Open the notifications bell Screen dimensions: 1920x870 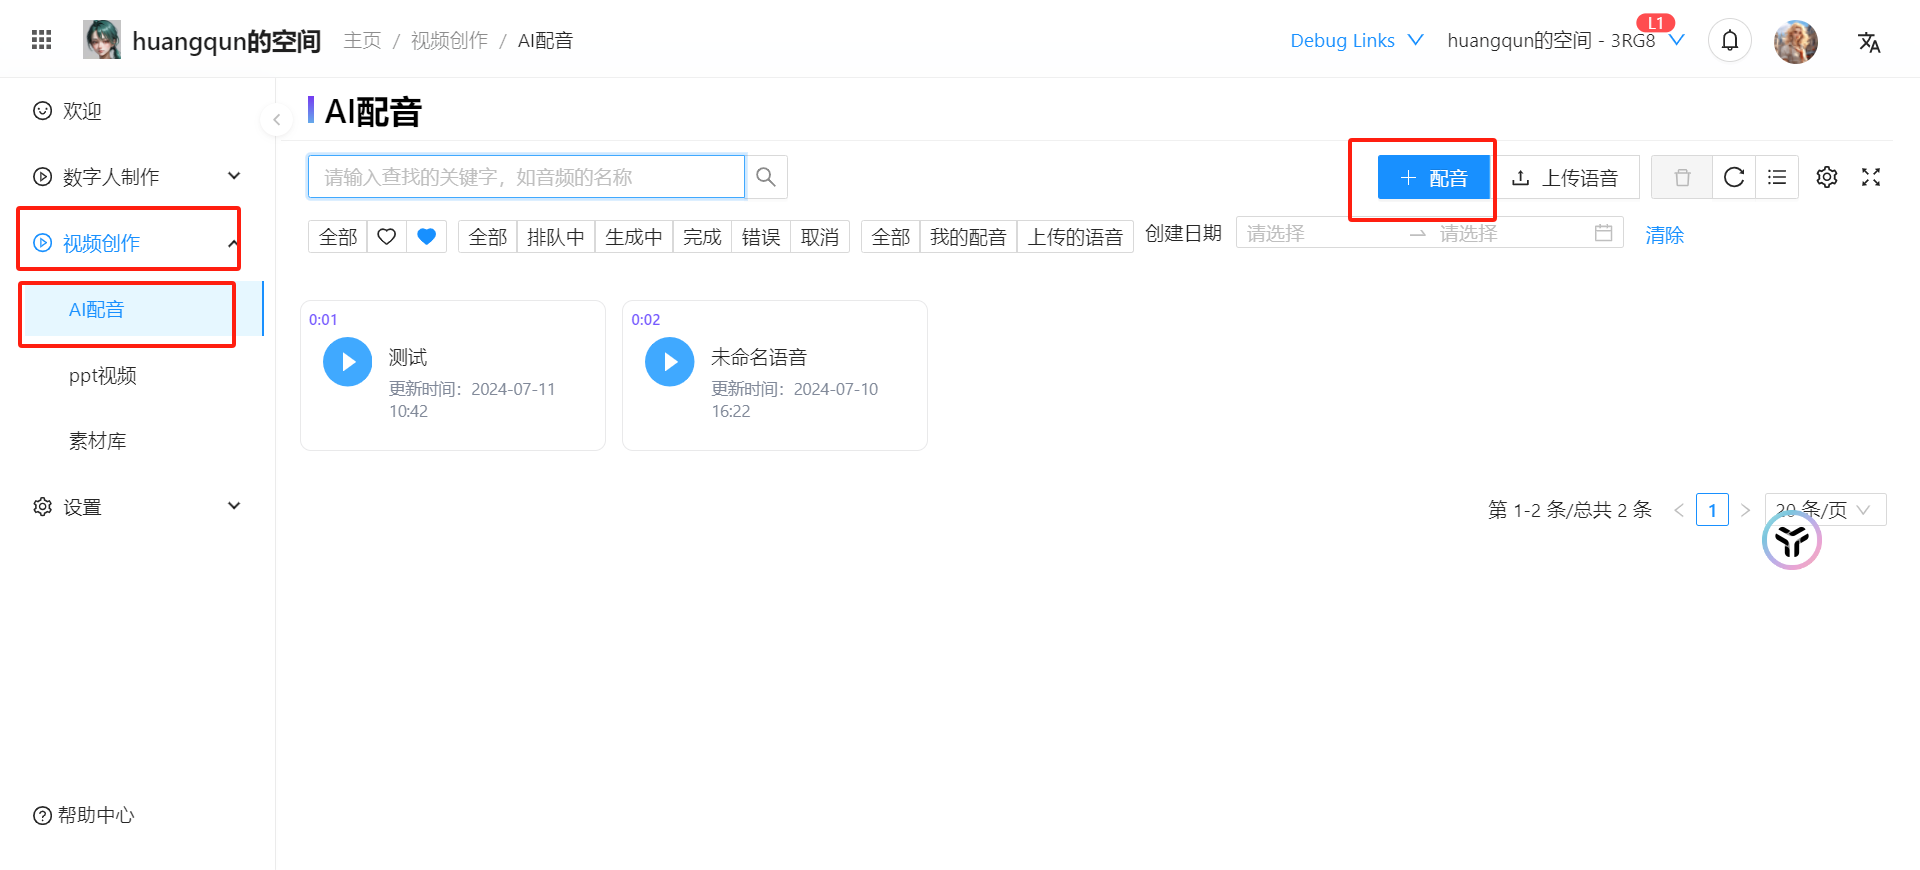tap(1730, 41)
